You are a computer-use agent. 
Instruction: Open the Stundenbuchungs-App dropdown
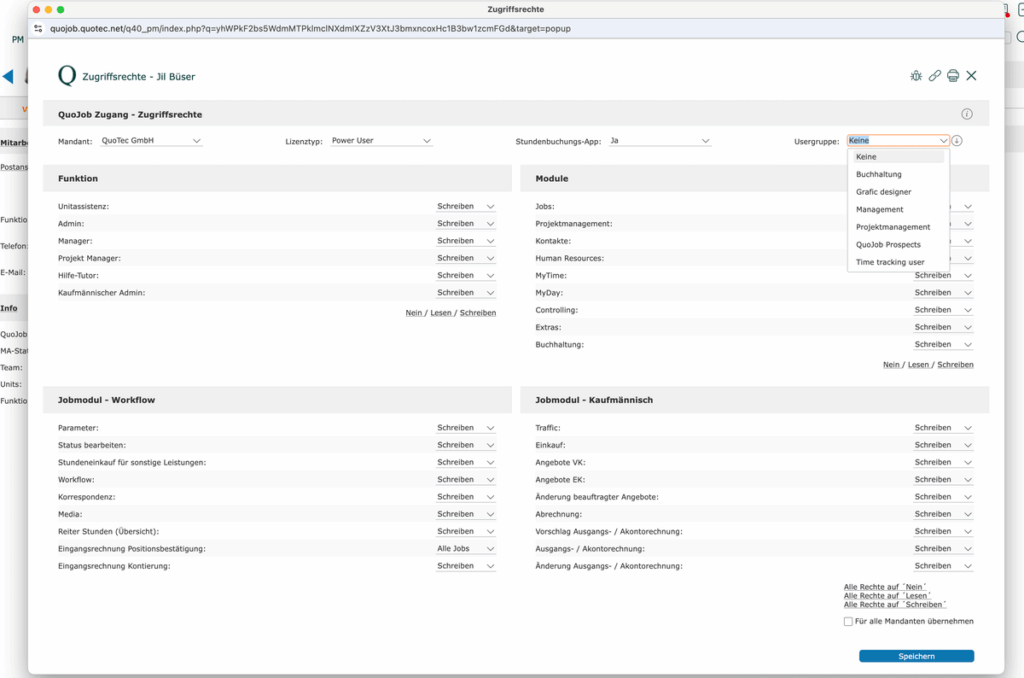tap(659, 141)
